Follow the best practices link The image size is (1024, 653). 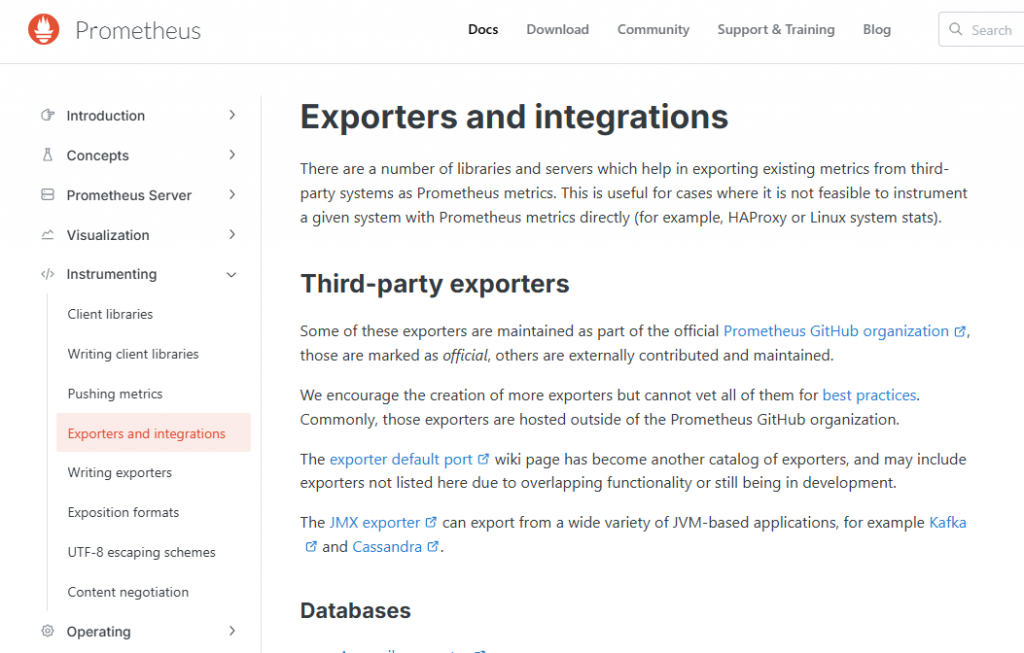tap(868, 395)
